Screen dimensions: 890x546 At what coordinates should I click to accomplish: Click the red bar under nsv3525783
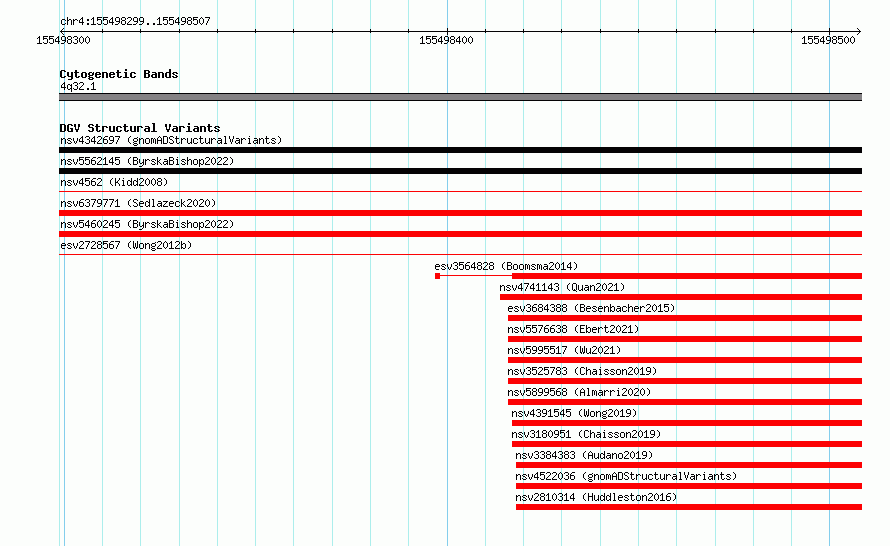point(685,381)
